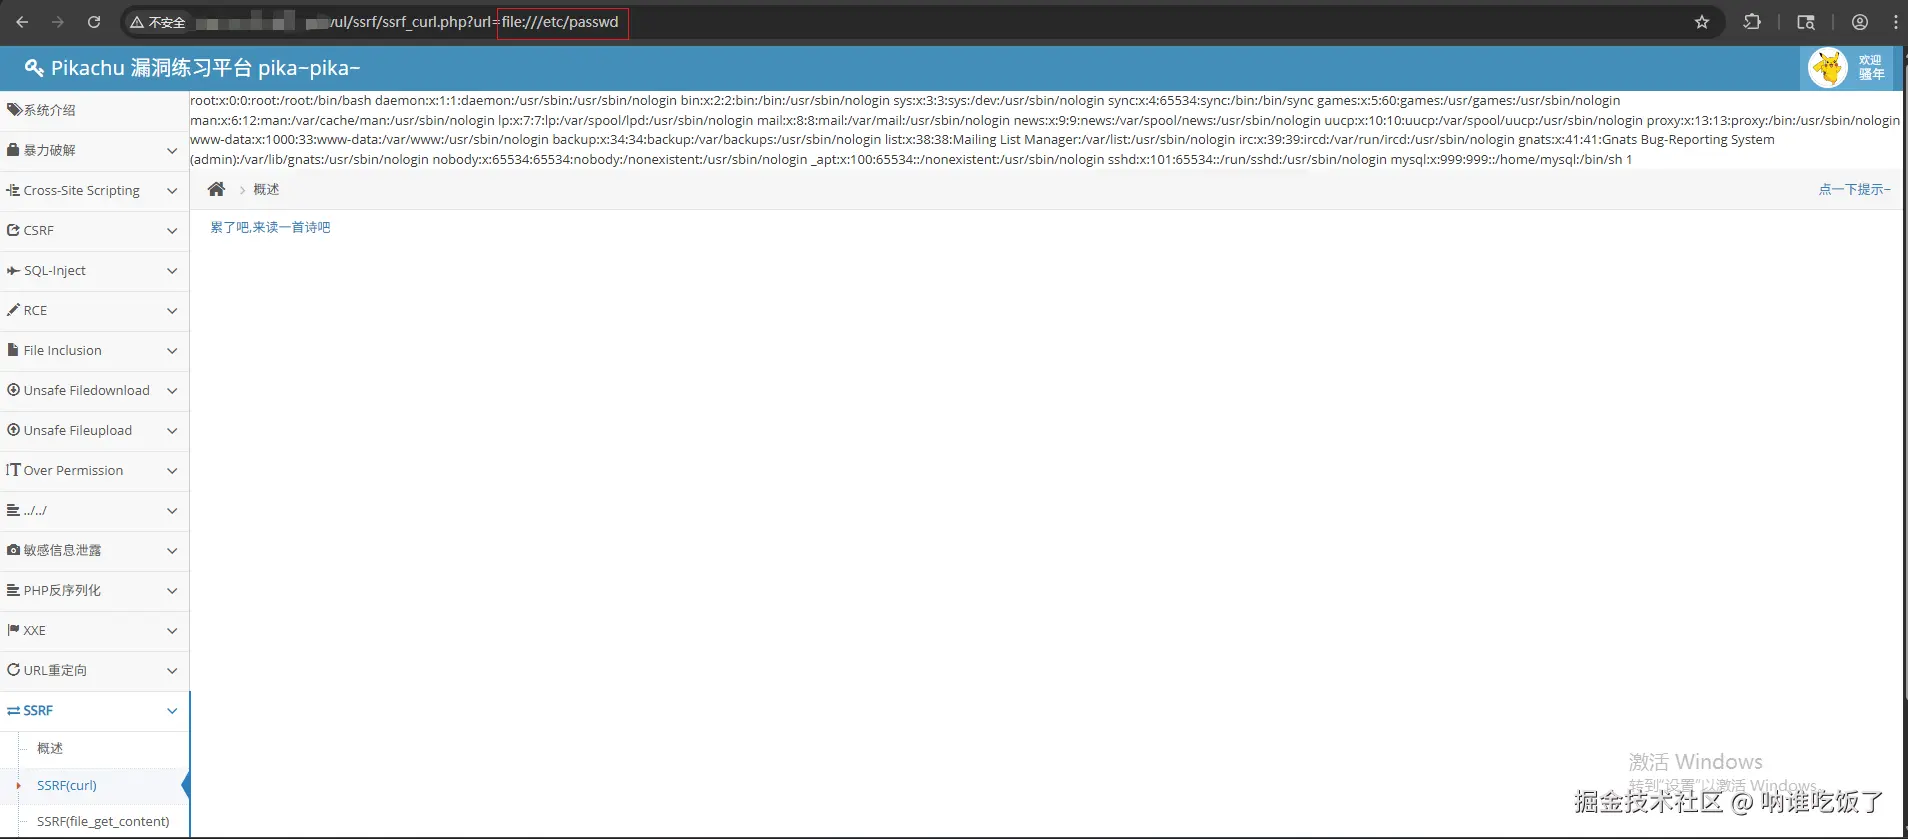Open the PHP反序列化 menu item

click(x=94, y=590)
